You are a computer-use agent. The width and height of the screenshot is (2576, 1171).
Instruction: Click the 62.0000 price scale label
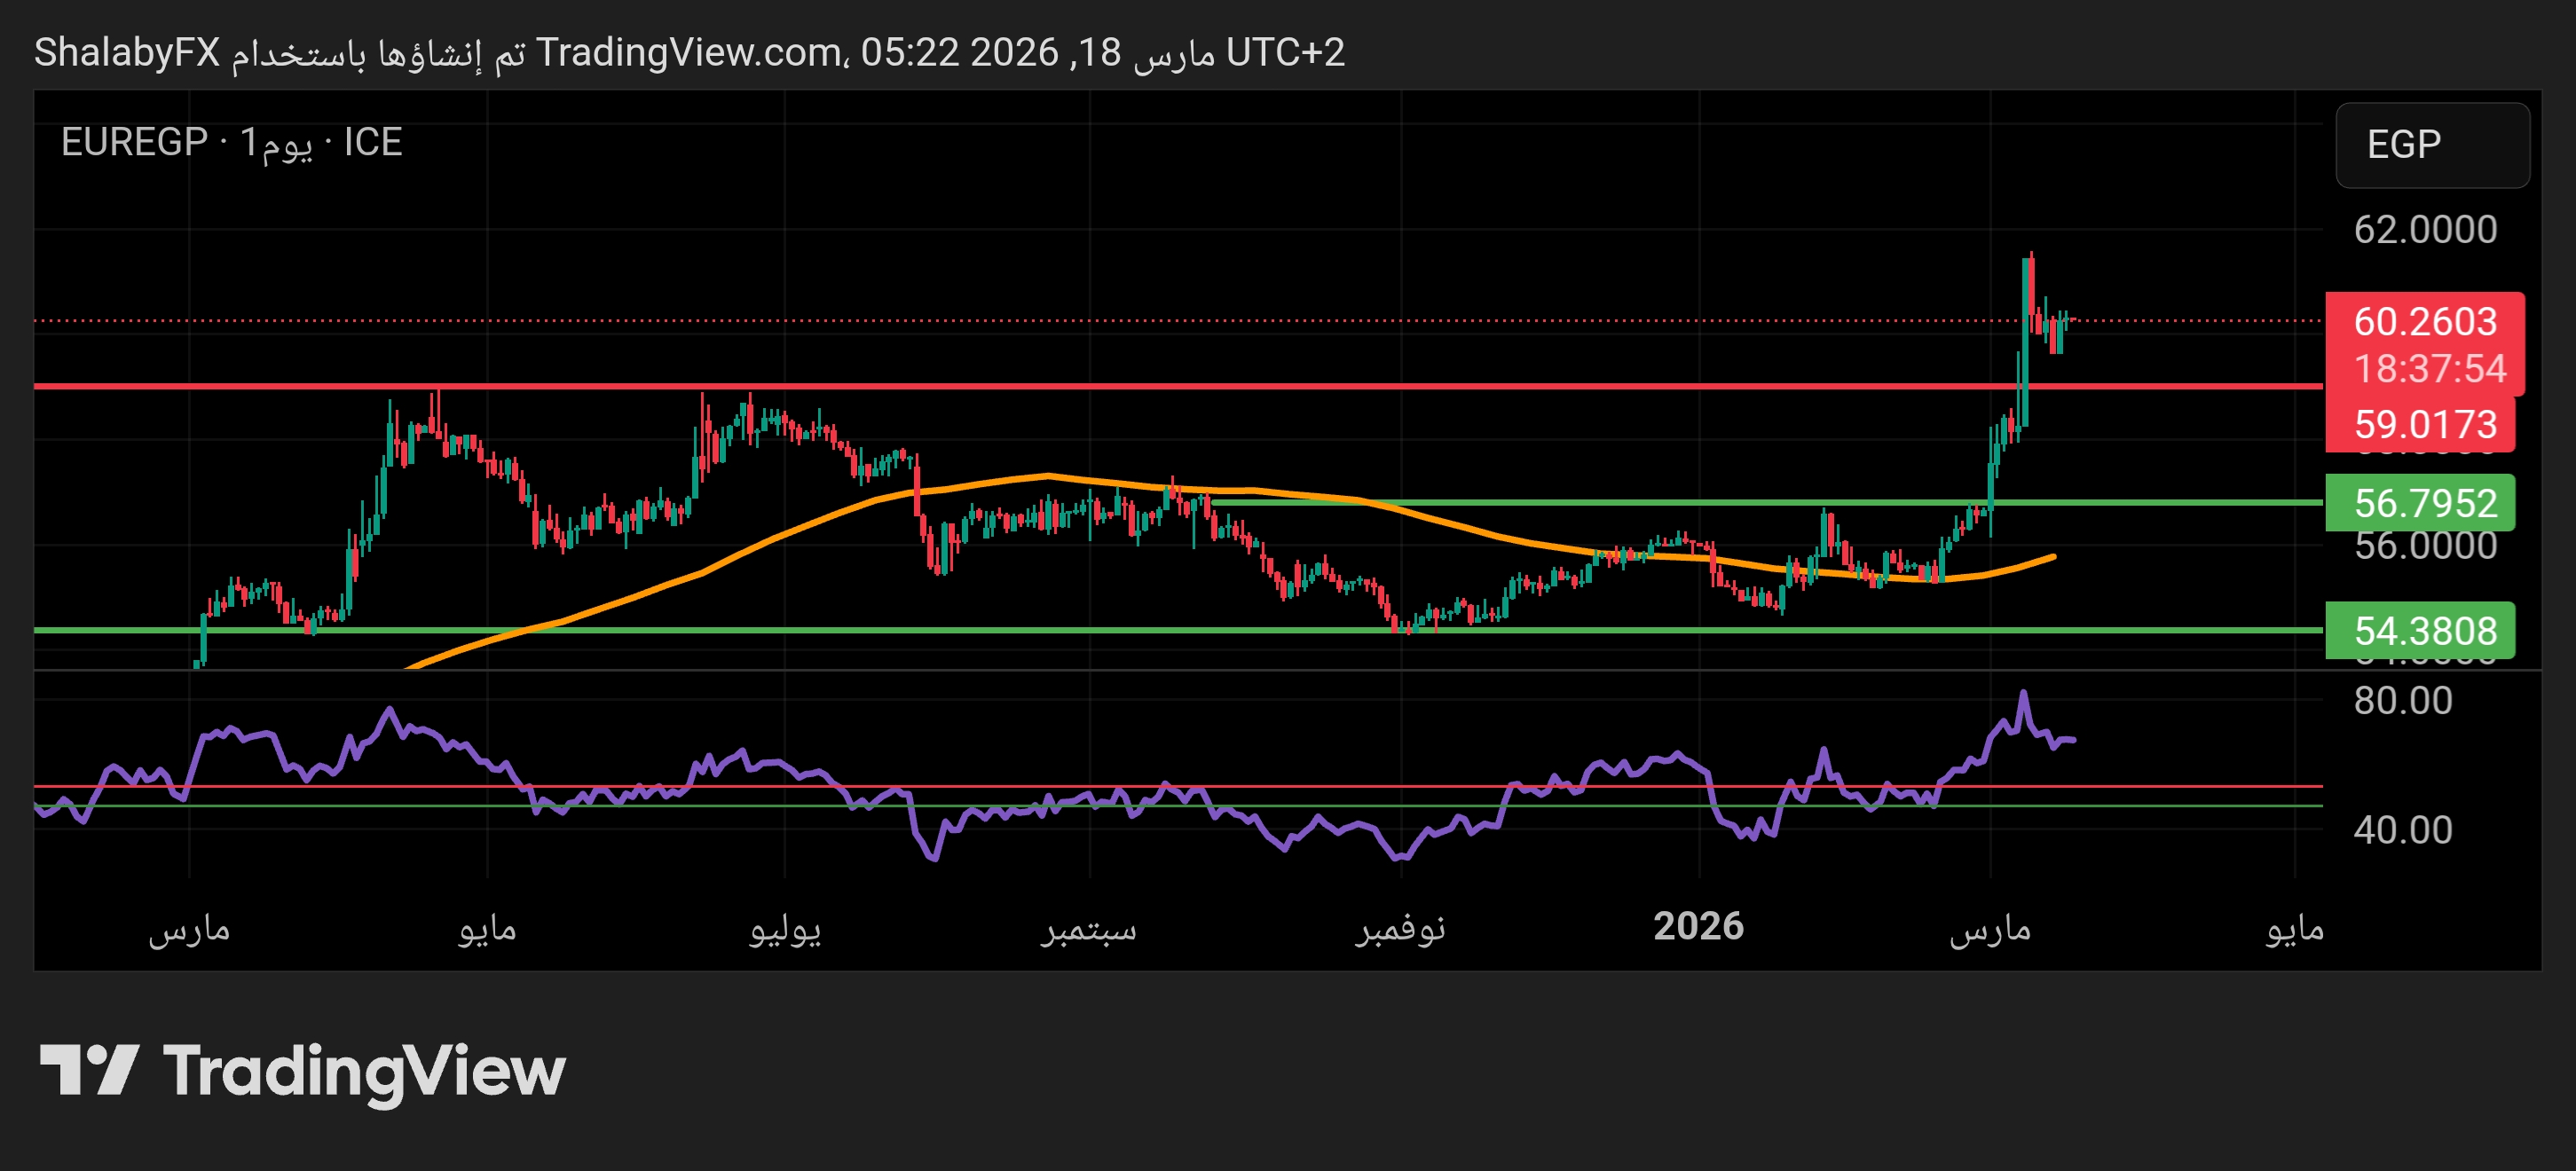[2424, 230]
